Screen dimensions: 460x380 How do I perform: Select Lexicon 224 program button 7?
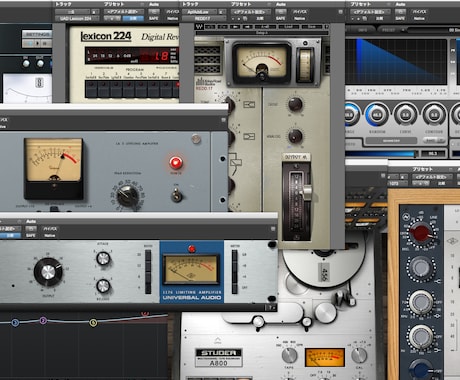pos(166,89)
